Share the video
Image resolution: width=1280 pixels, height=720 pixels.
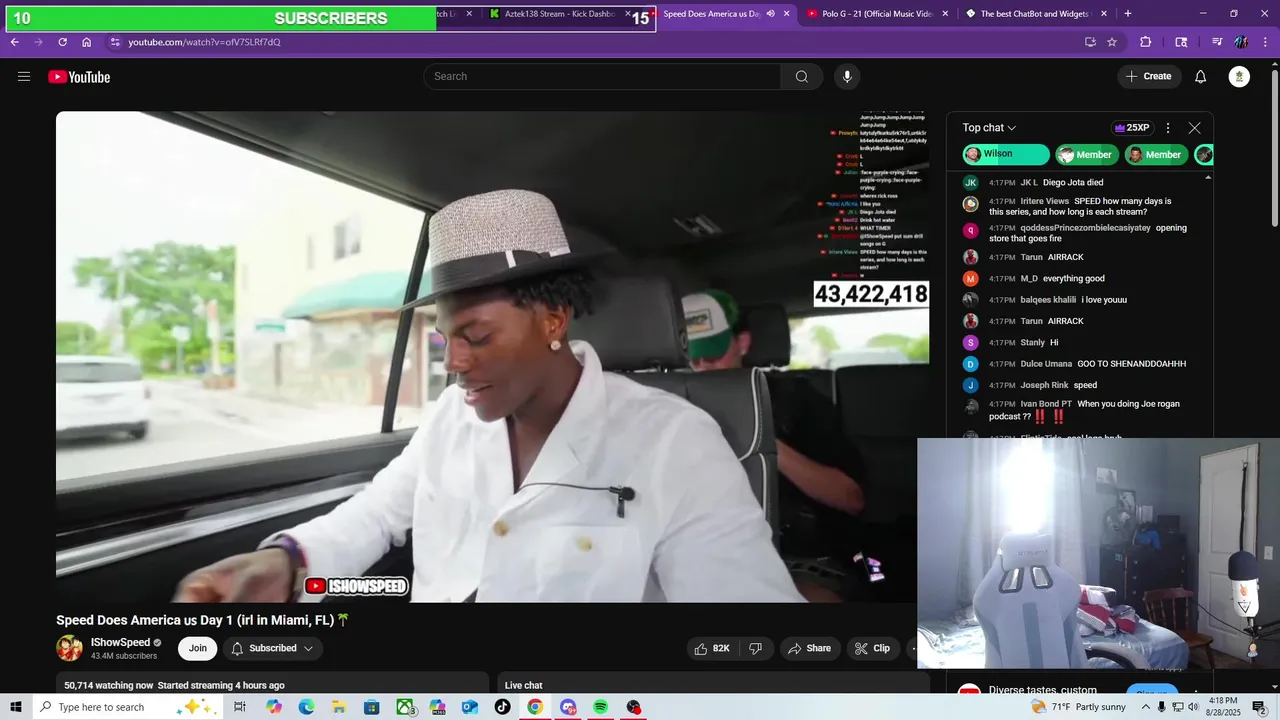[x=809, y=649]
